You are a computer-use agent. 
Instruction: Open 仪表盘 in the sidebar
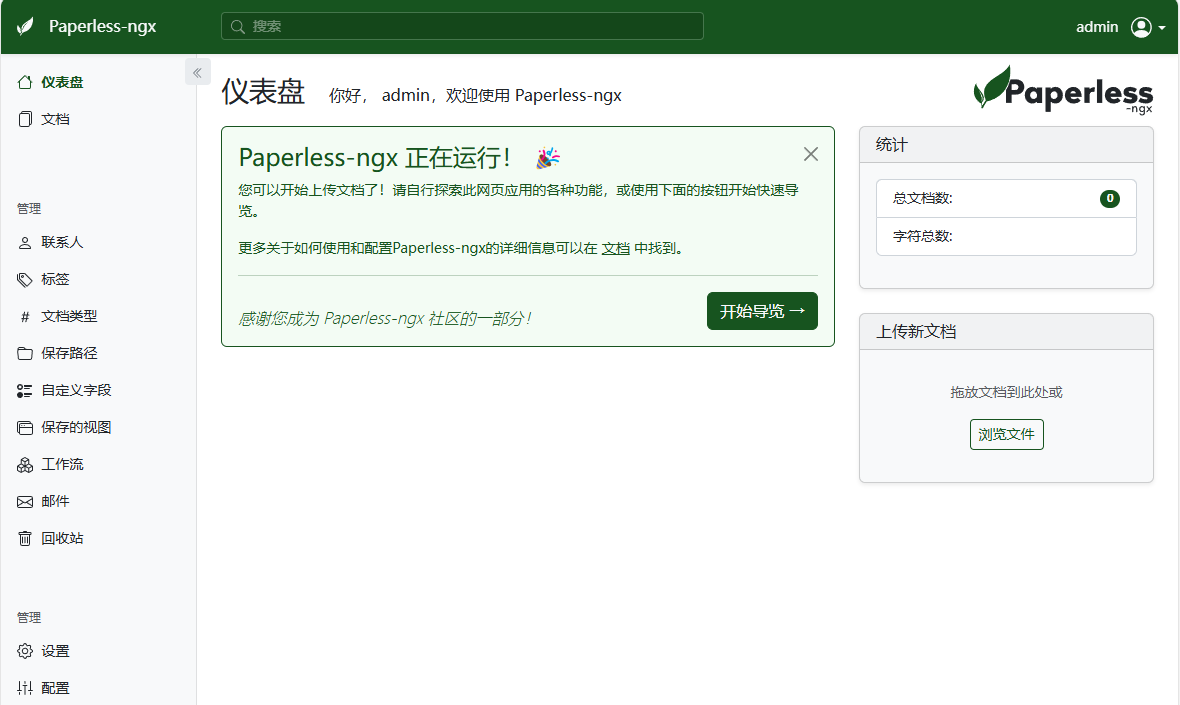[x=62, y=82]
